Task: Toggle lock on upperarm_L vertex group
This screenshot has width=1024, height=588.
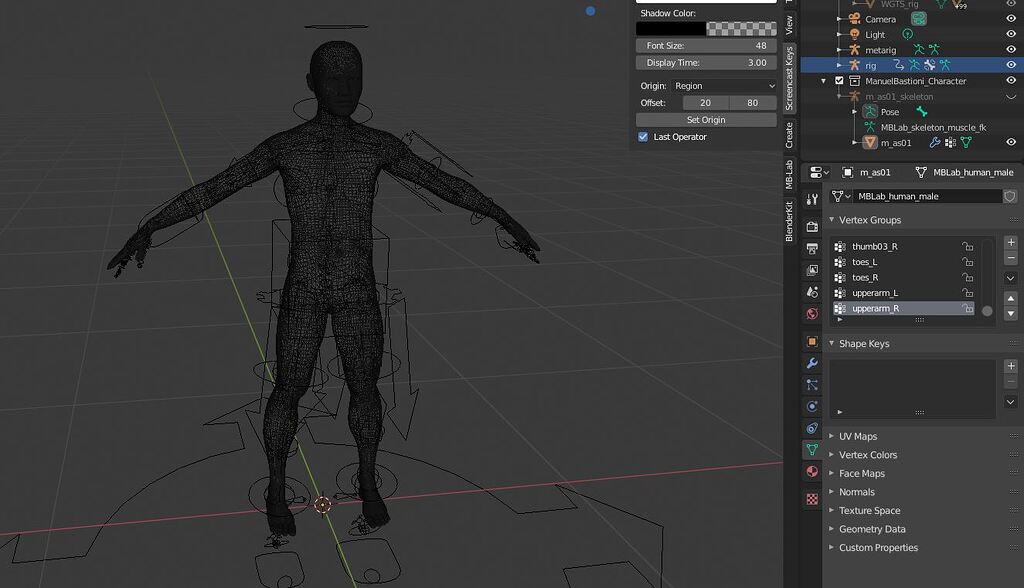Action: click(x=967, y=293)
